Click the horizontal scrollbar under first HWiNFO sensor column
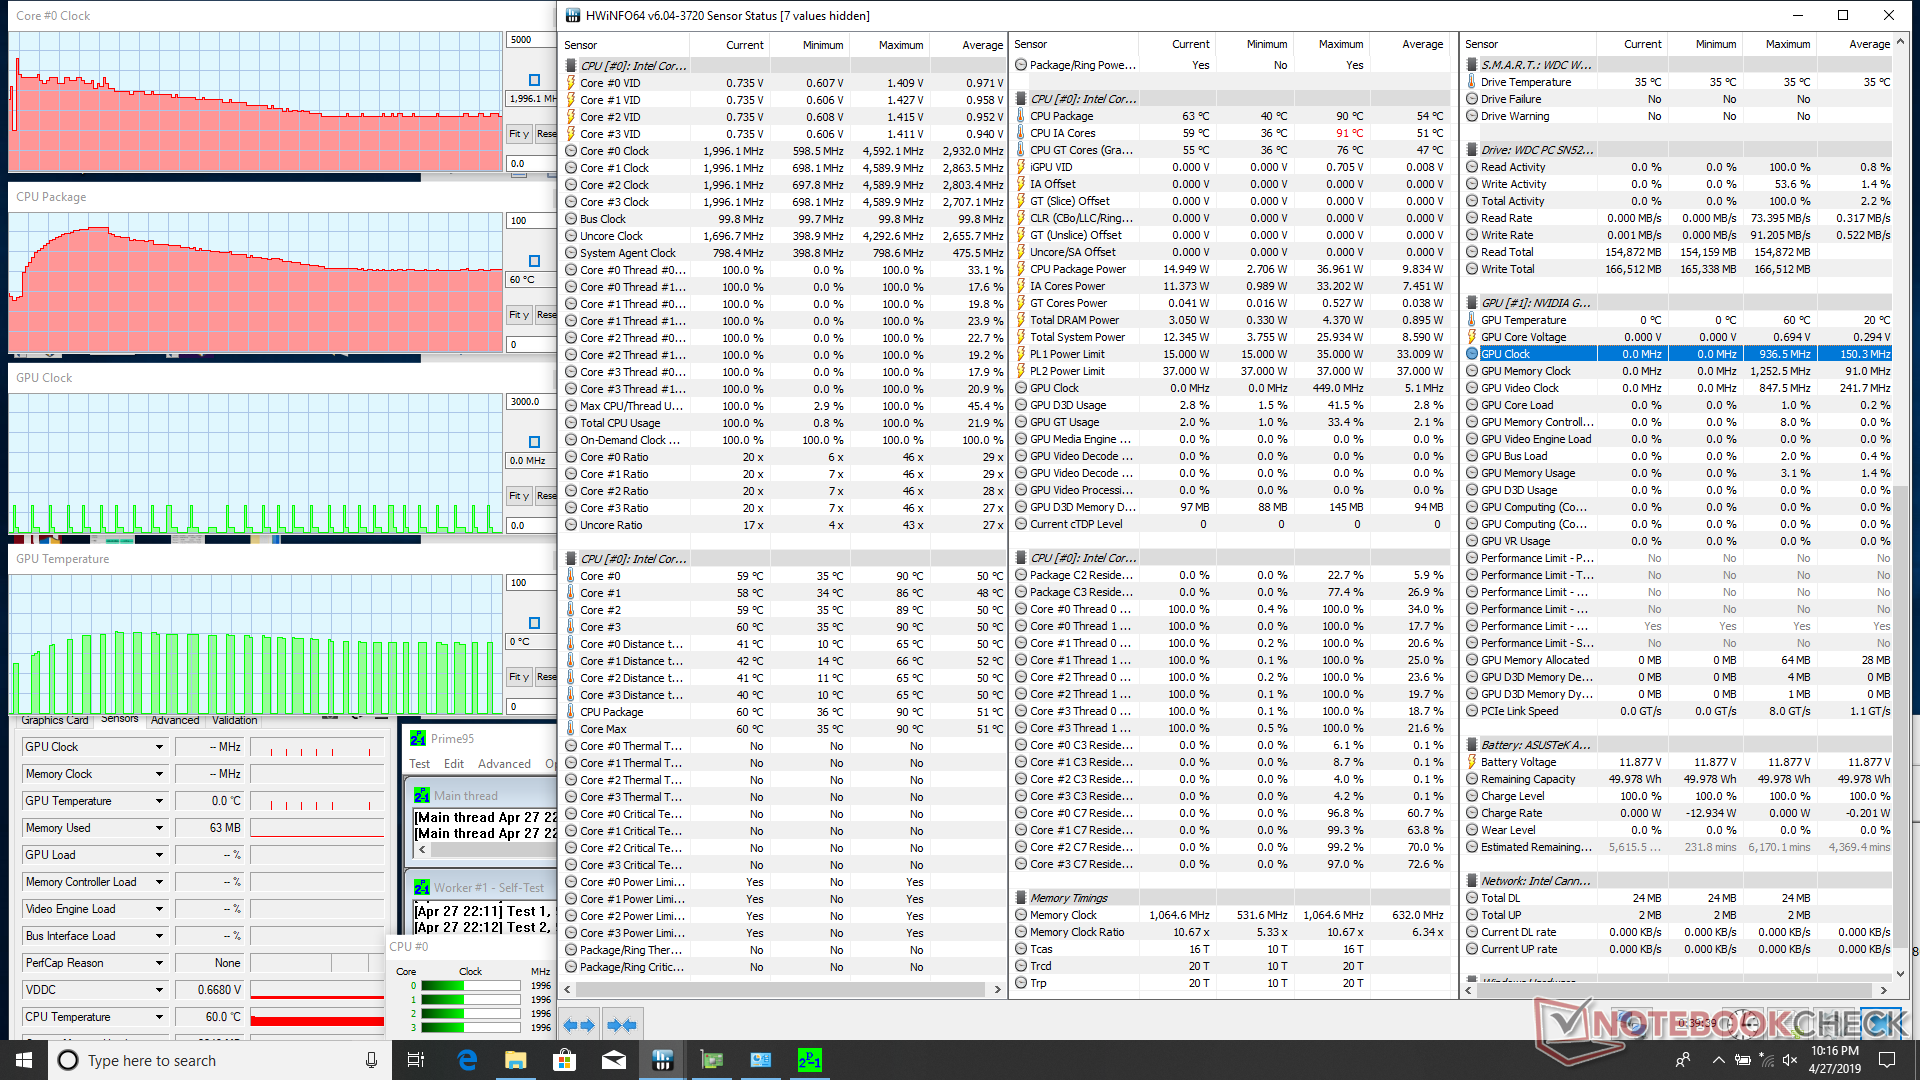Image resolution: width=1920 pixels, height=1080 pixels. coord(783,989)
